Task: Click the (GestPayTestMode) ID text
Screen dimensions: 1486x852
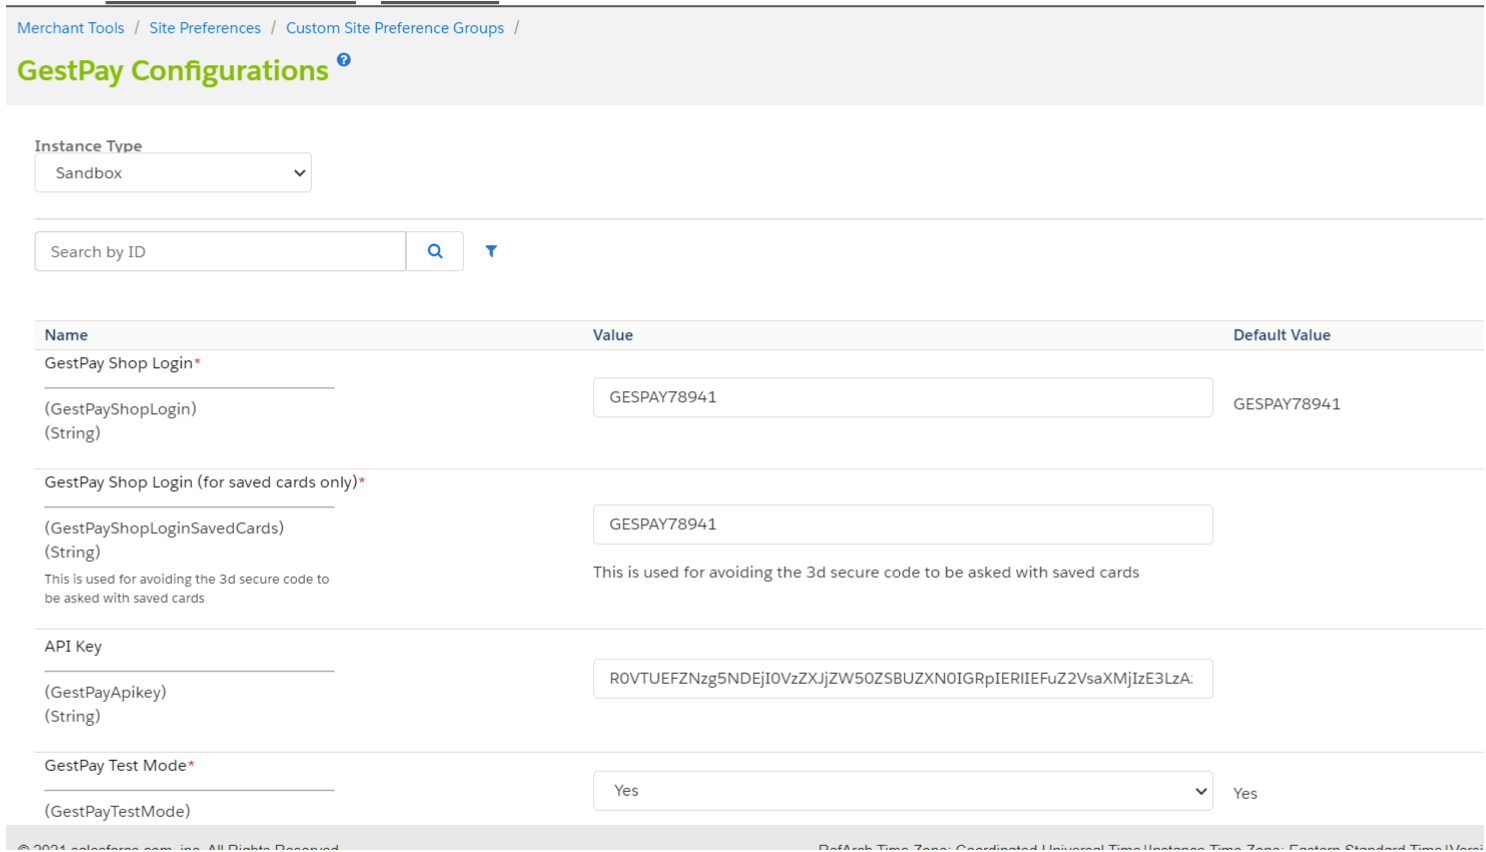Action: (x=117, y=811)
